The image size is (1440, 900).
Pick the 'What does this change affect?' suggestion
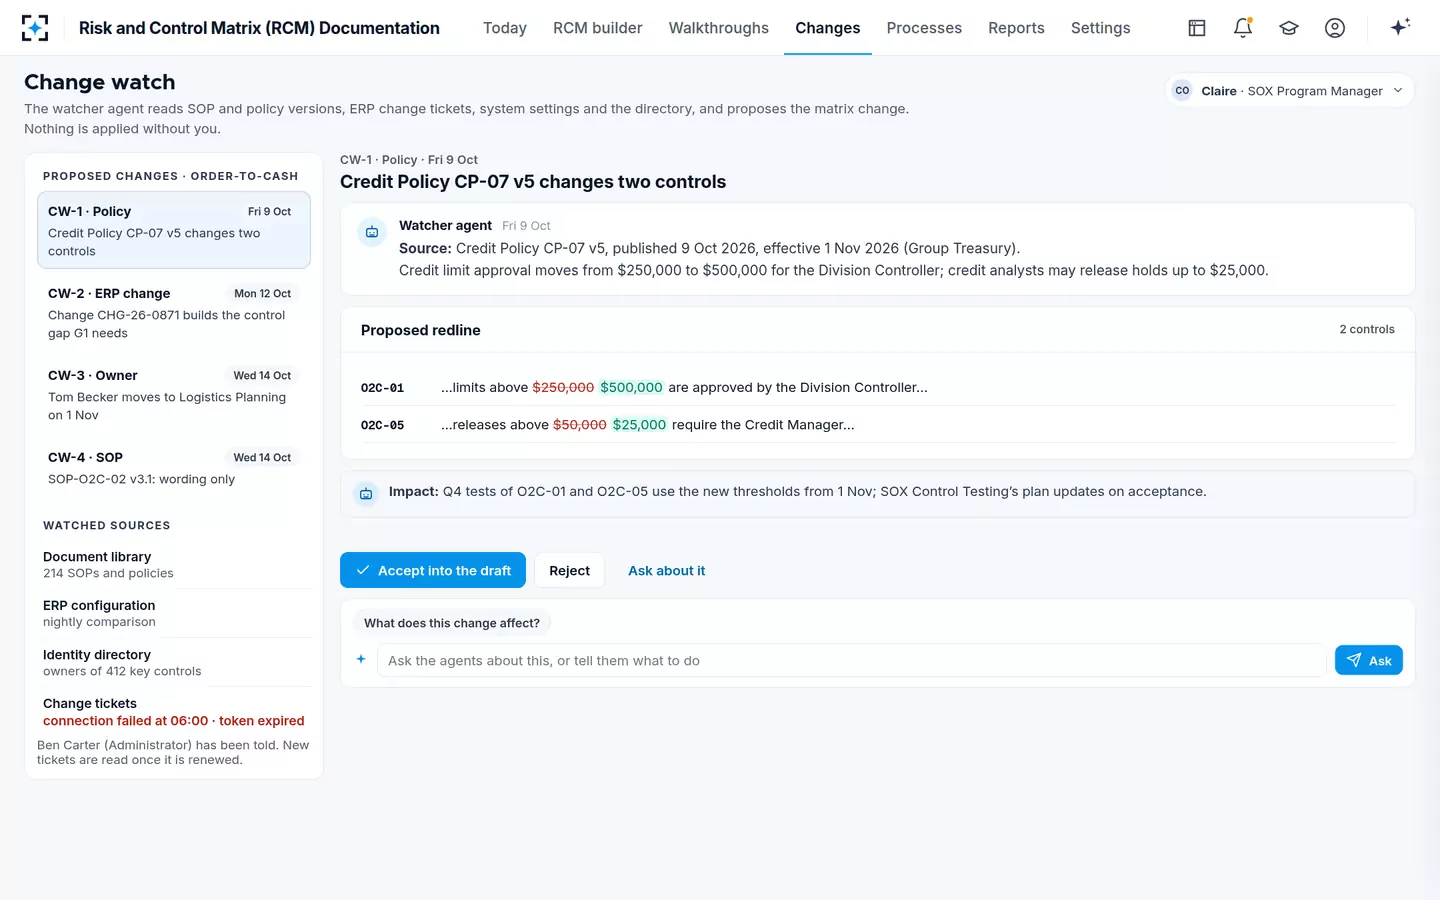pos(452,623)
